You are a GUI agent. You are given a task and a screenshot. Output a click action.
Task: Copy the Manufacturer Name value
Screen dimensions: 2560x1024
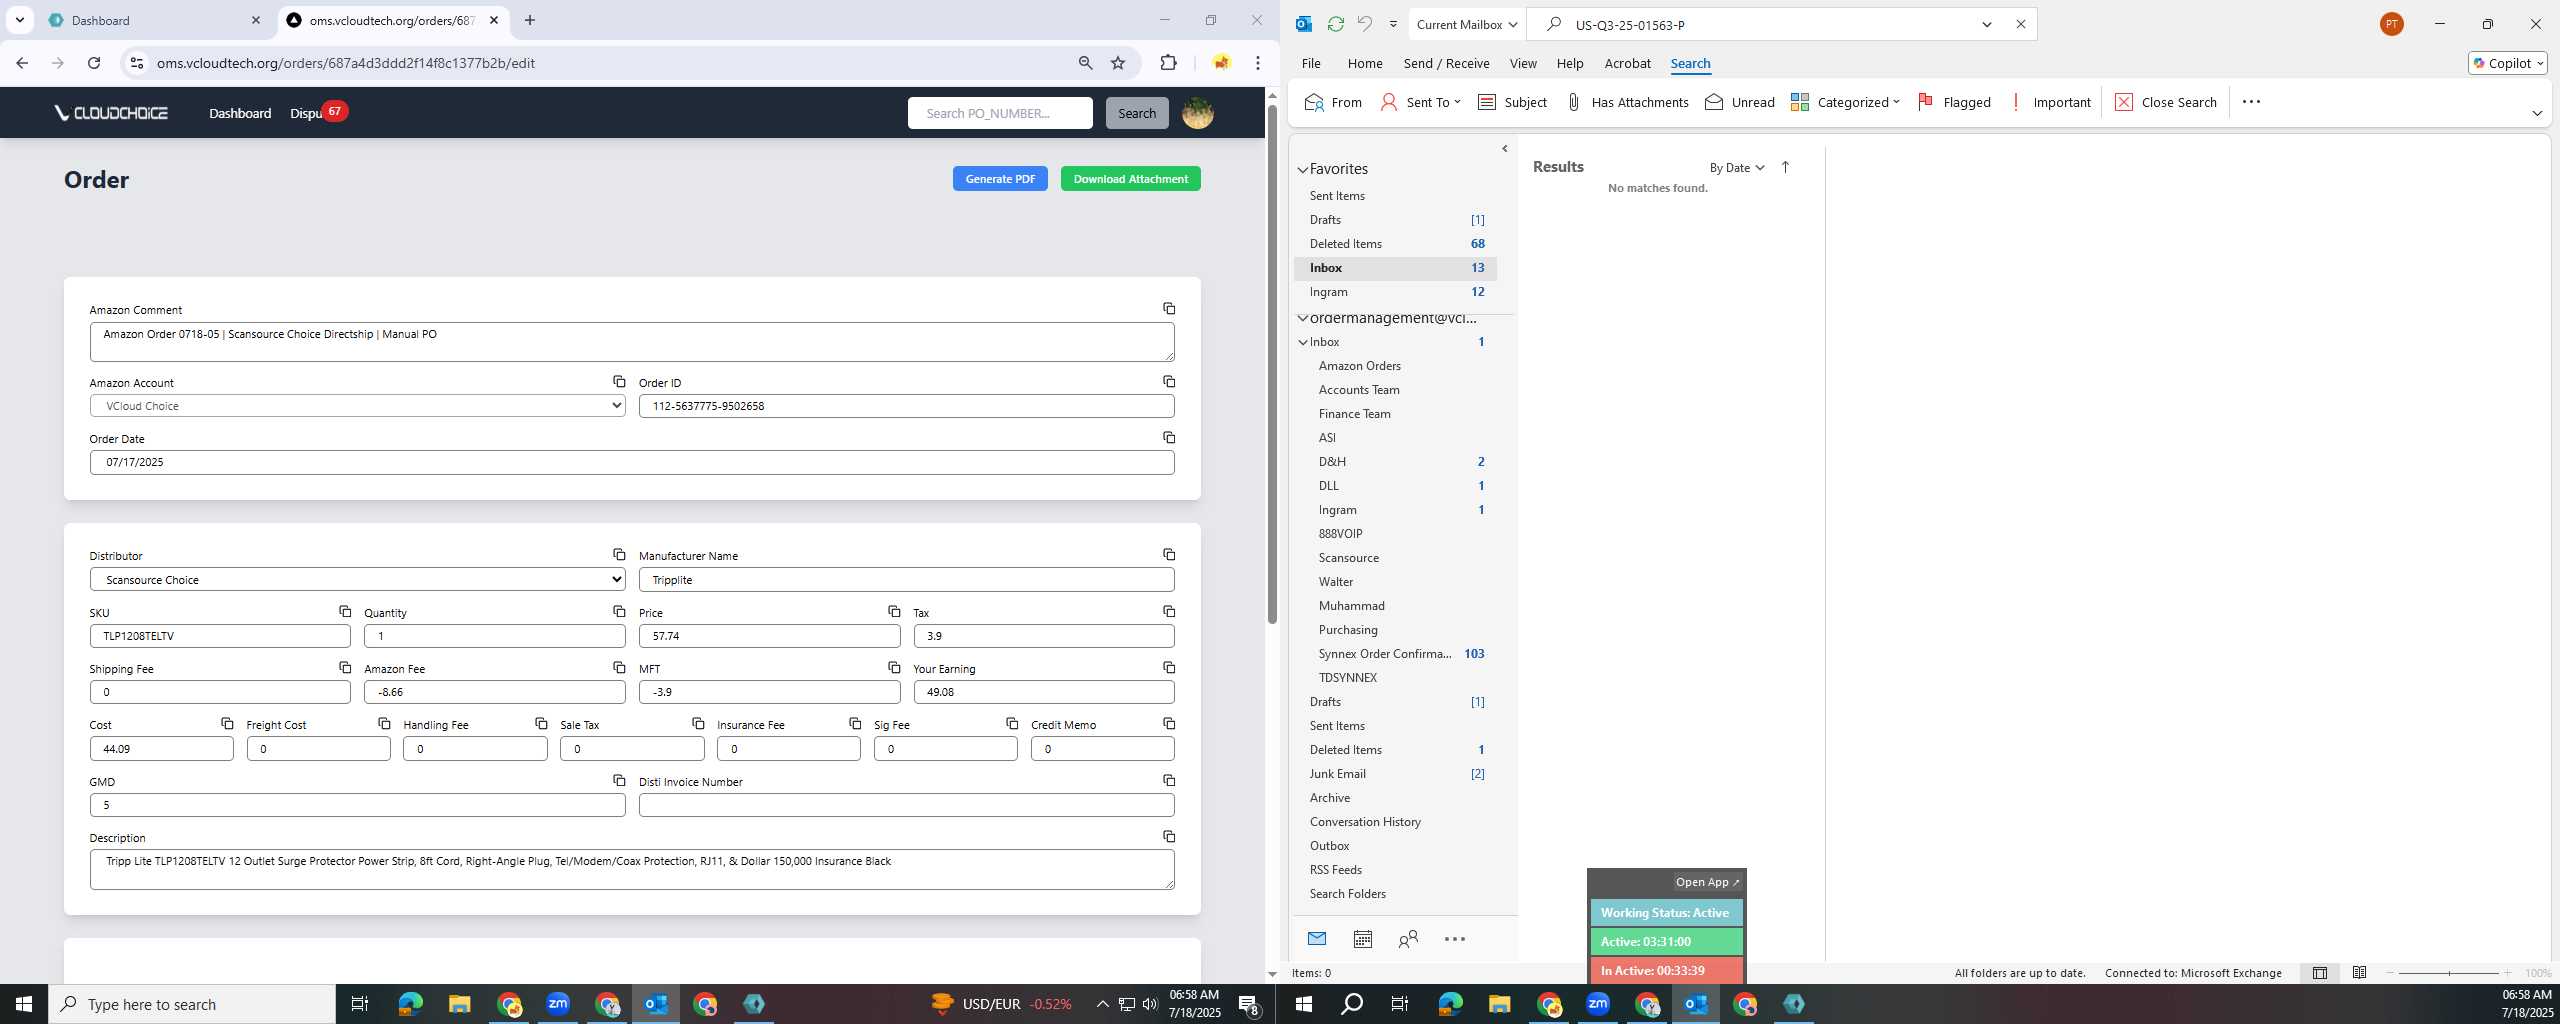1168,555
